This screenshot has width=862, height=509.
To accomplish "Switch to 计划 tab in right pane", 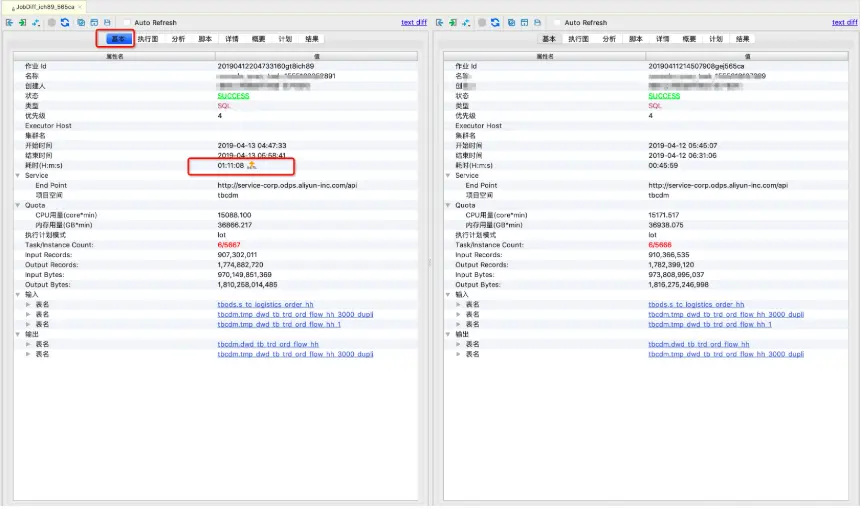I will [x=716, y=39].
